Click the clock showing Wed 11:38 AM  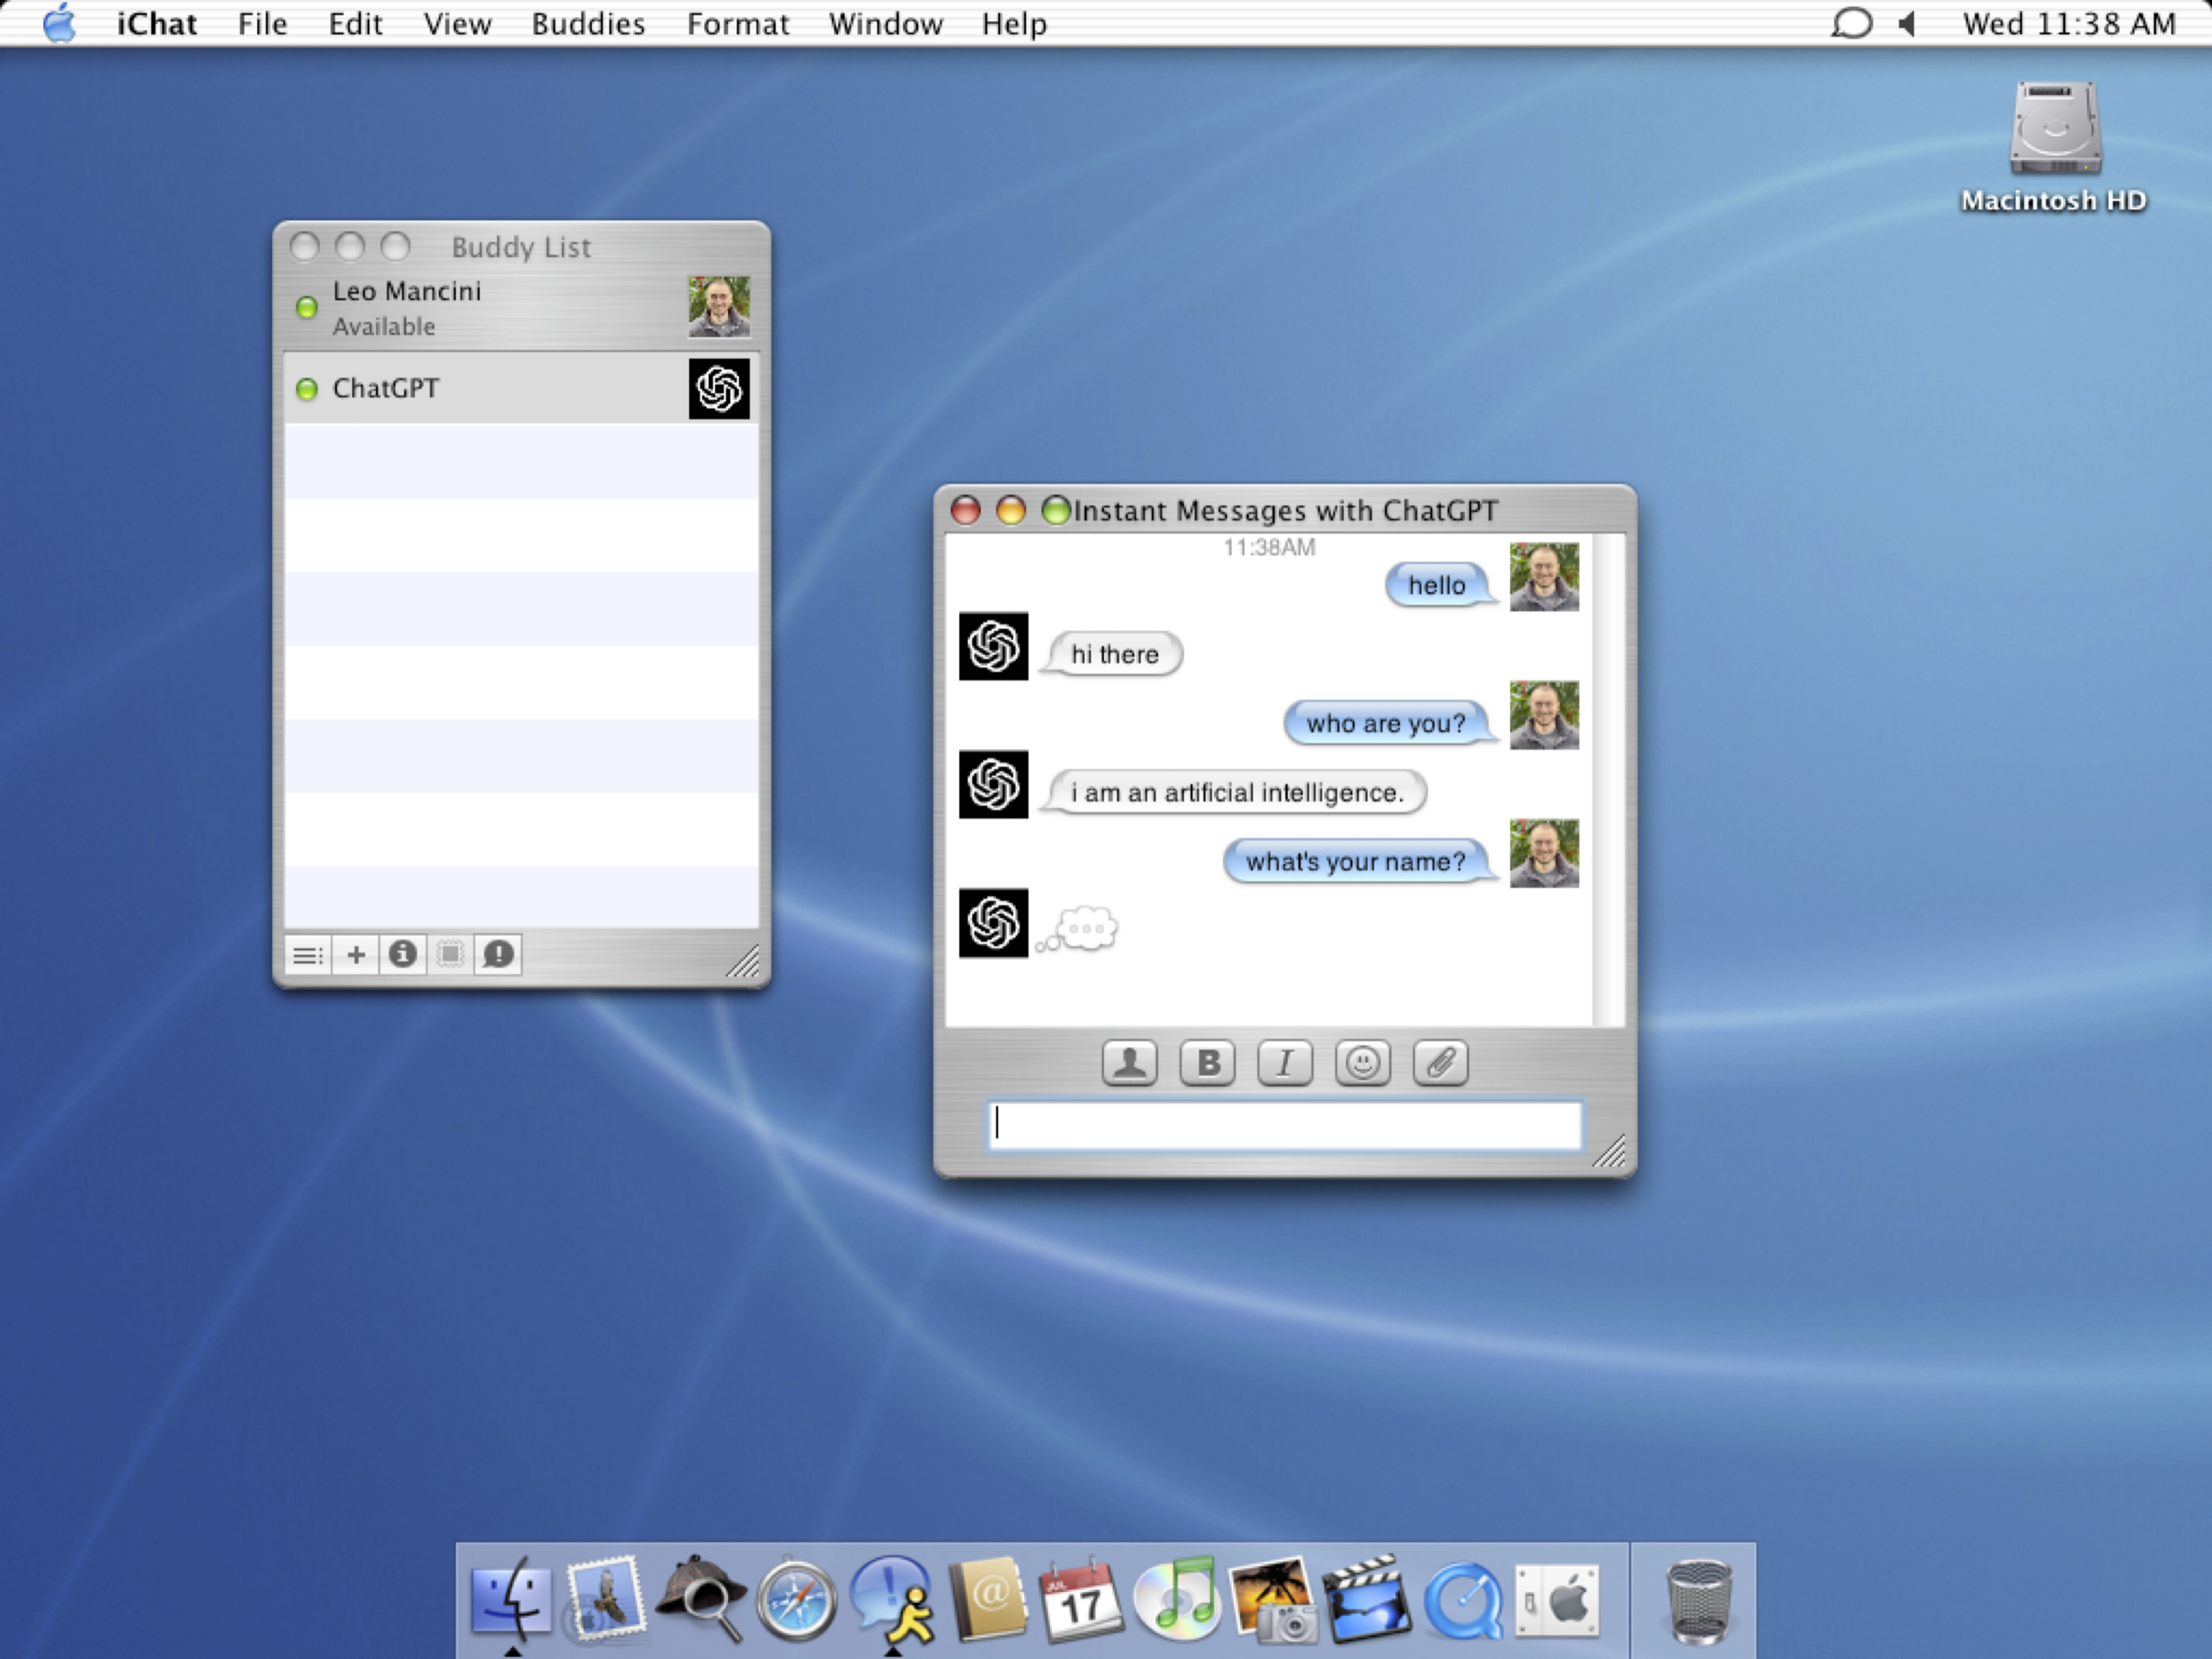pos(2069,23)
